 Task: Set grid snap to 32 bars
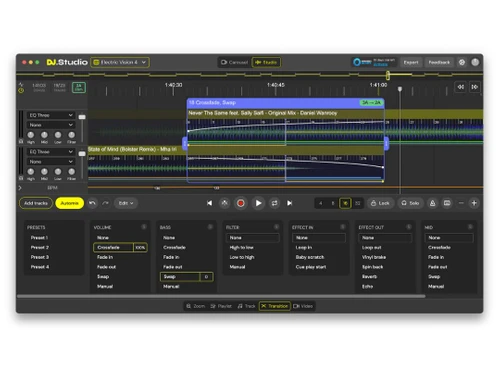coord(358,203)
